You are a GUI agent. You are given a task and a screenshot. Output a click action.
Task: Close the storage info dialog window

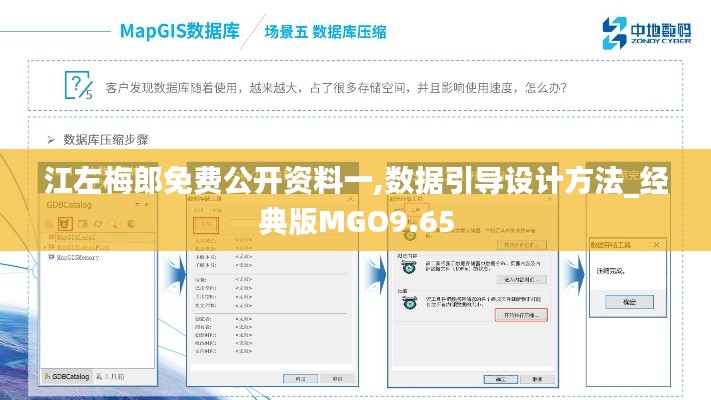pos(350,199)
